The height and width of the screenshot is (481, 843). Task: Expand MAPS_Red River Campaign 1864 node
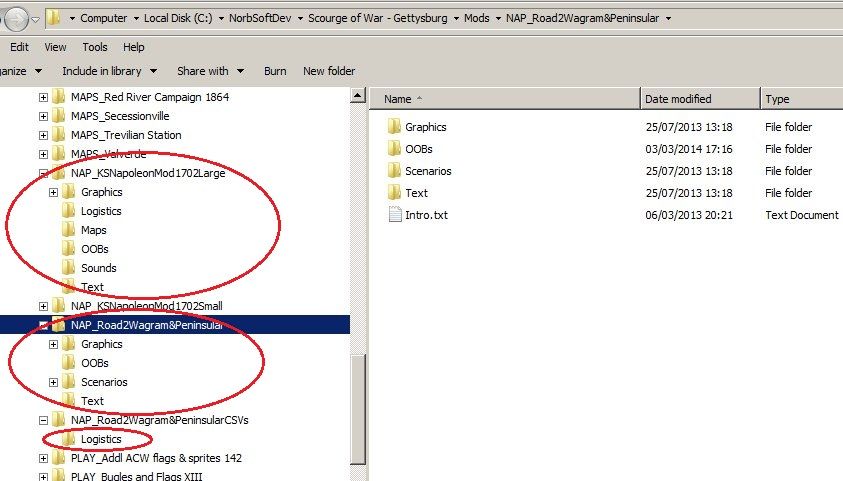(x=44, y=97)
